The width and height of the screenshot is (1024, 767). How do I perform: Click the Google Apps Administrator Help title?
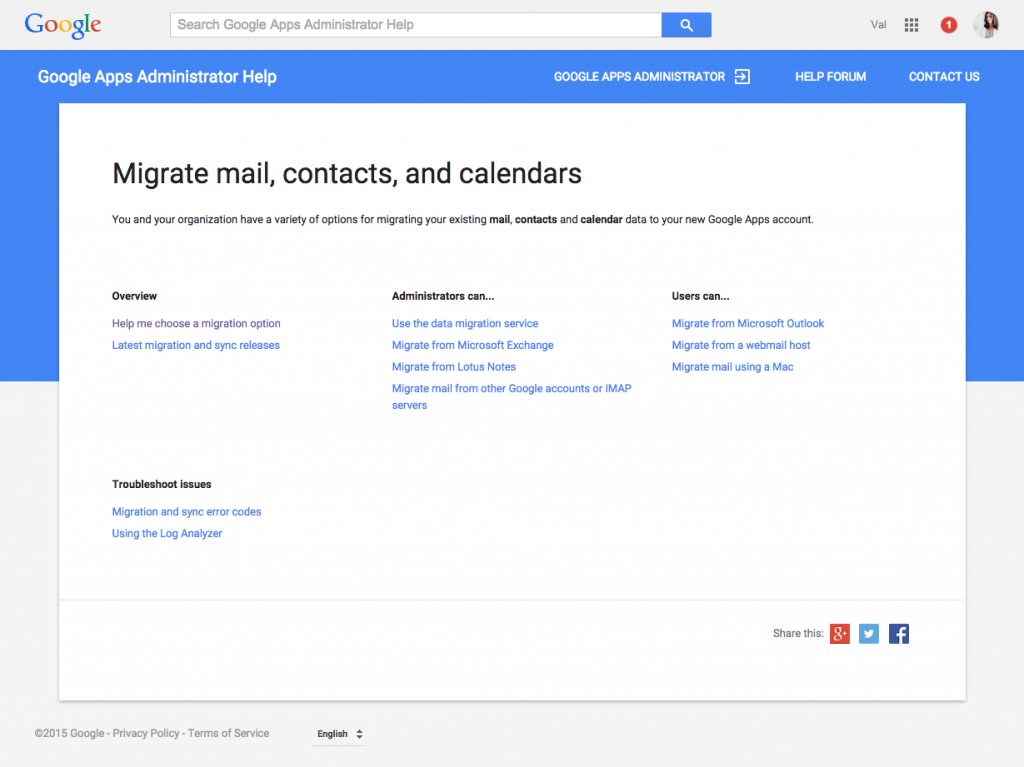157,76
